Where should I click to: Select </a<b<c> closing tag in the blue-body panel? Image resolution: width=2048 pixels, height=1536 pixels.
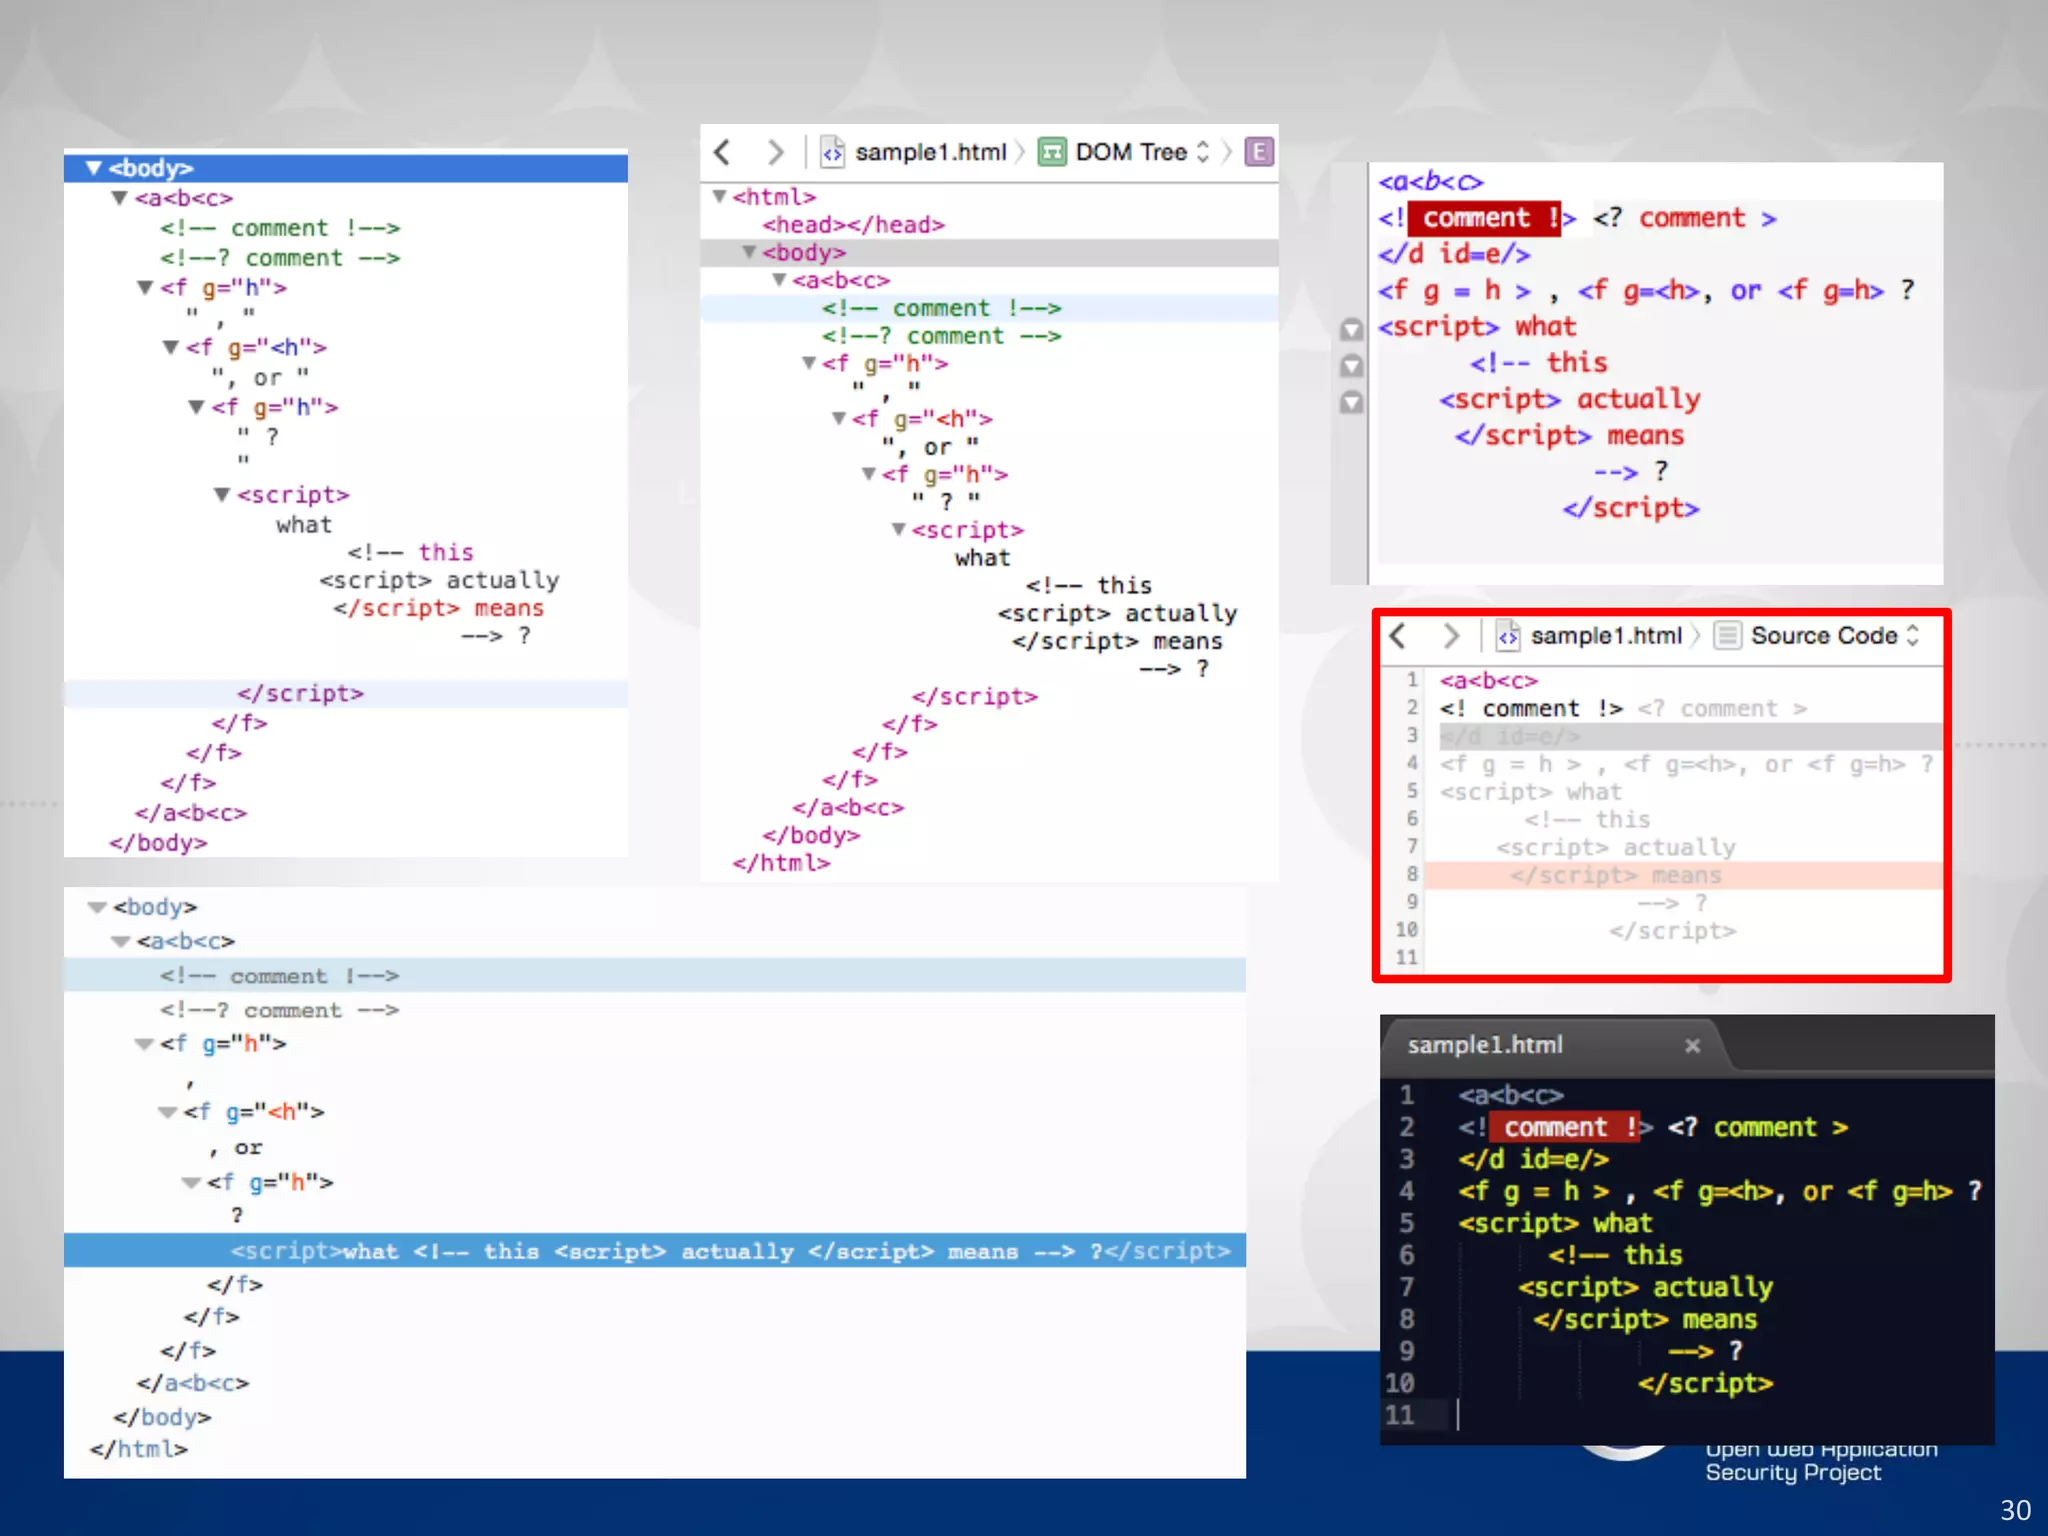click(190, 813)
